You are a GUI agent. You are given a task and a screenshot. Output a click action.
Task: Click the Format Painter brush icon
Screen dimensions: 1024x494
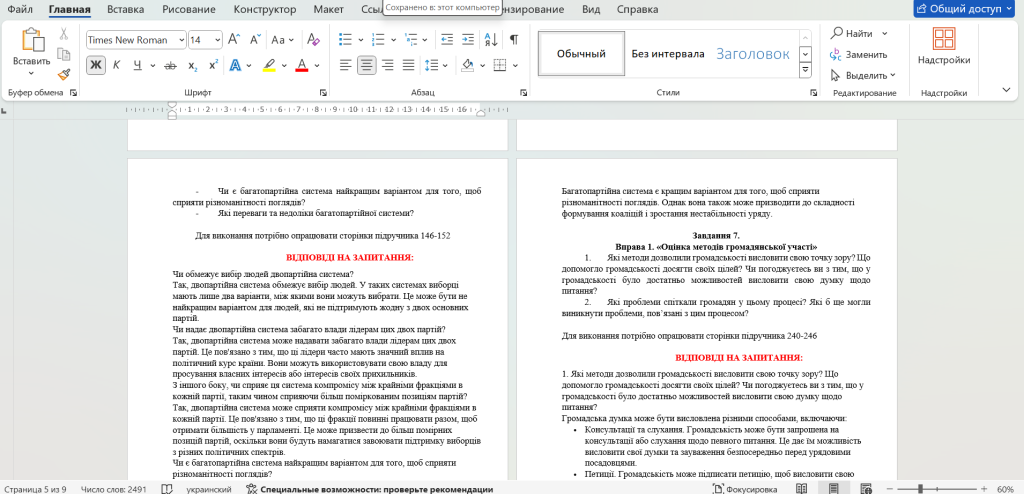pos(64,73)
